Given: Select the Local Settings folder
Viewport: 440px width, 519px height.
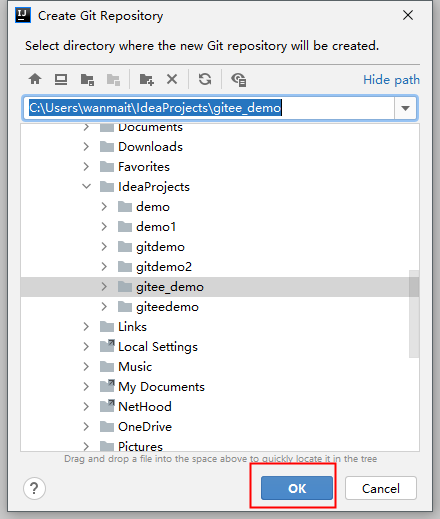Looking at the screenshot, I should pos(158,347).
